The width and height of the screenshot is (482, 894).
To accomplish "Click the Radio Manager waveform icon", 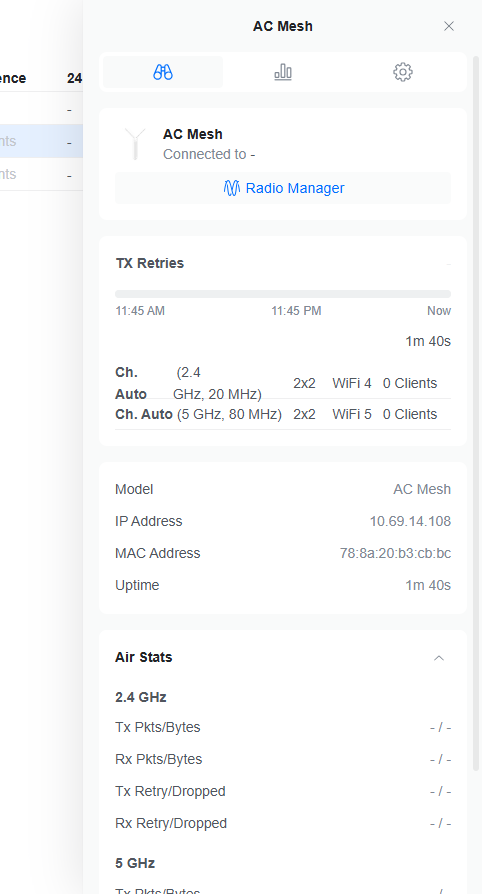I will 232,188.
